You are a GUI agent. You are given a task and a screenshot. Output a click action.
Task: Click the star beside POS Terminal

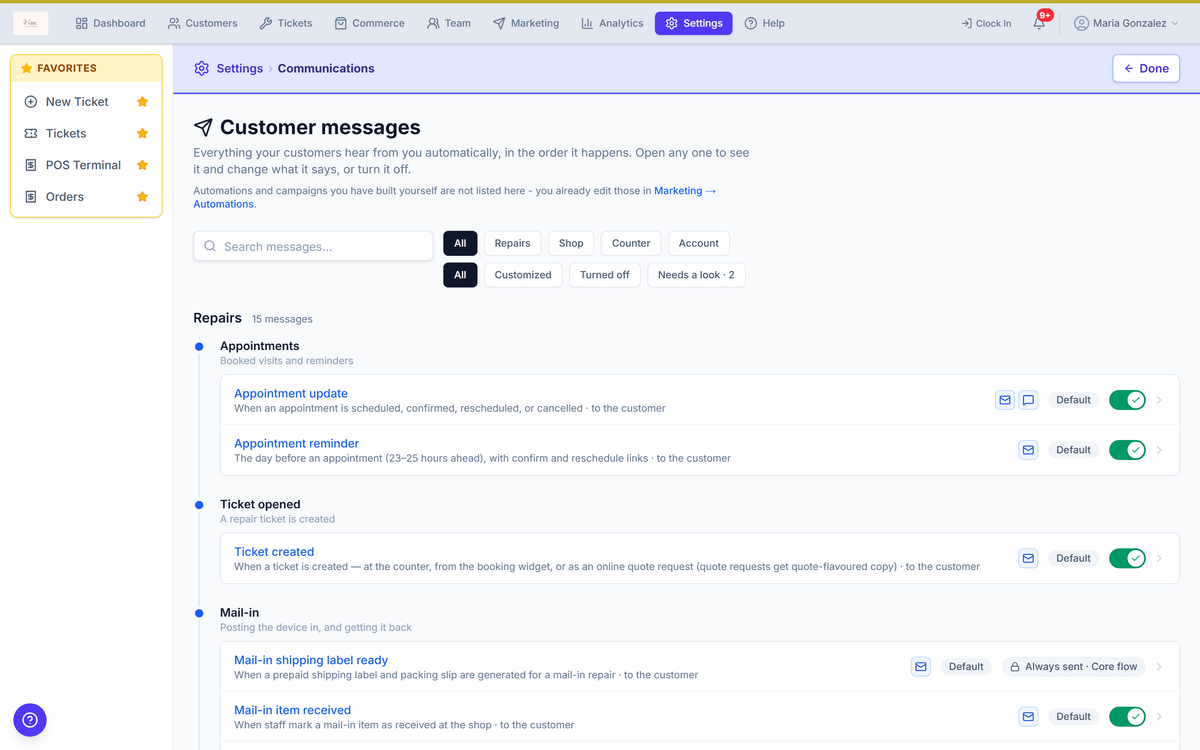[142, 165]
